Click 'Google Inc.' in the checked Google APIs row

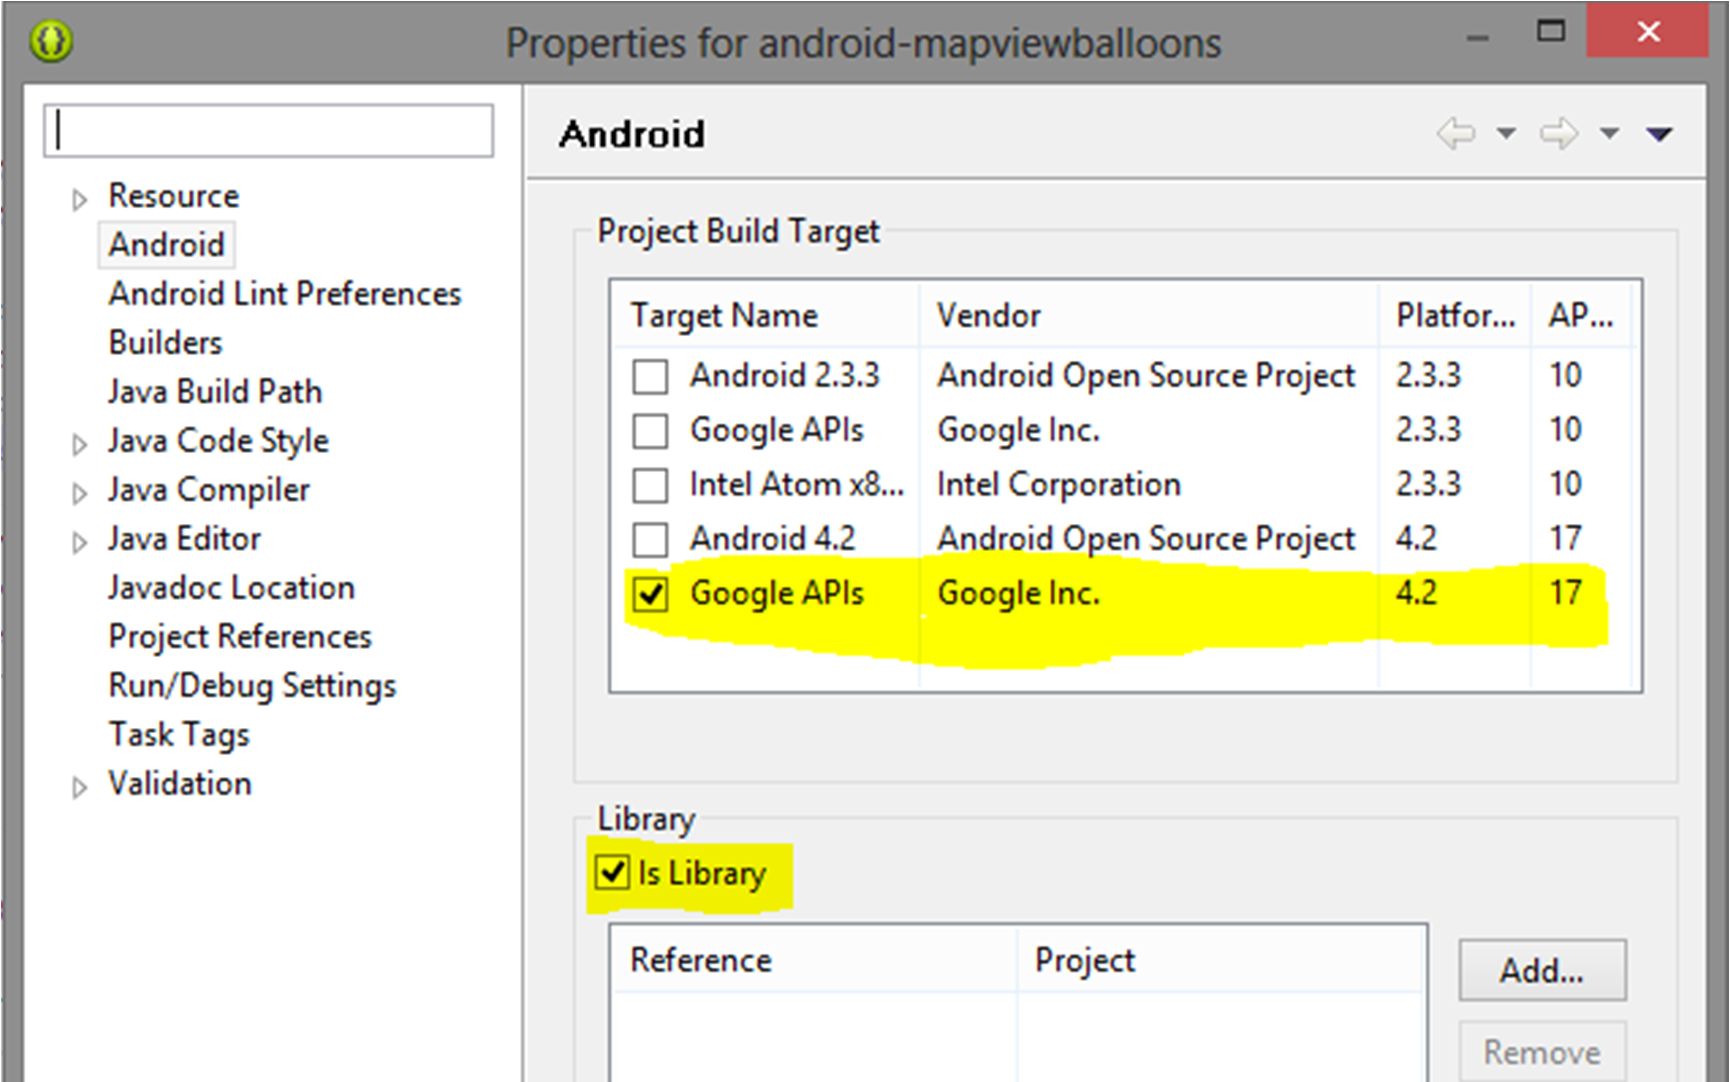pyautogui.click(x=1018, y=594)
